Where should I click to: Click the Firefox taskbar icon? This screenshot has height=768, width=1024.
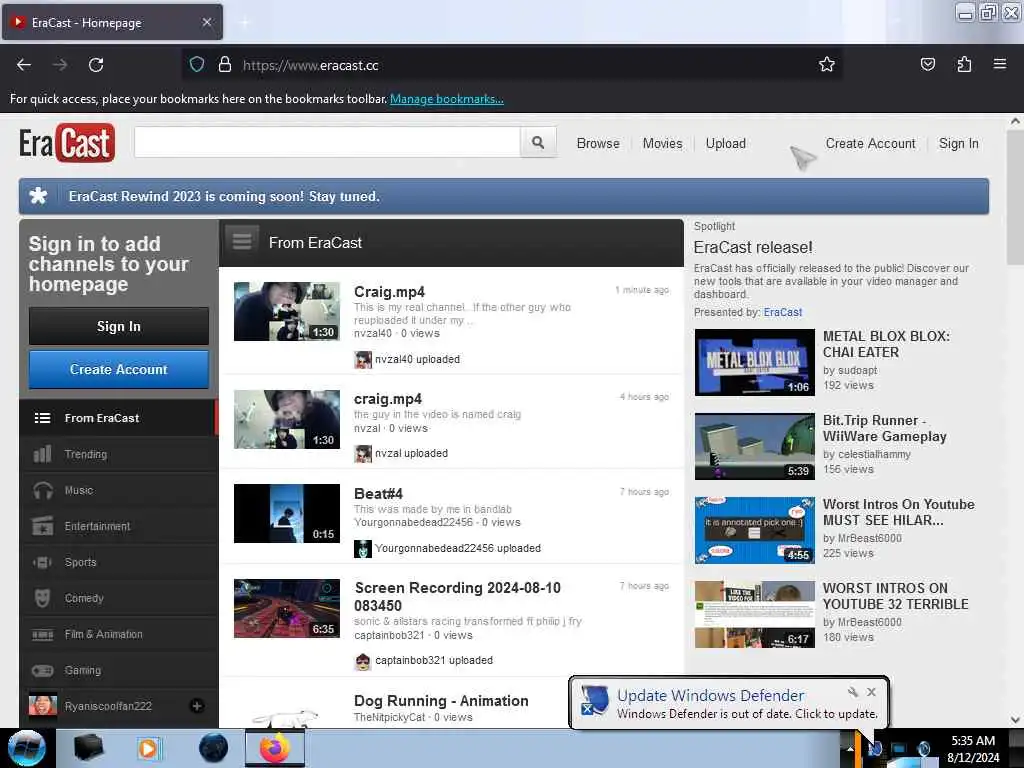coord(274,748)
